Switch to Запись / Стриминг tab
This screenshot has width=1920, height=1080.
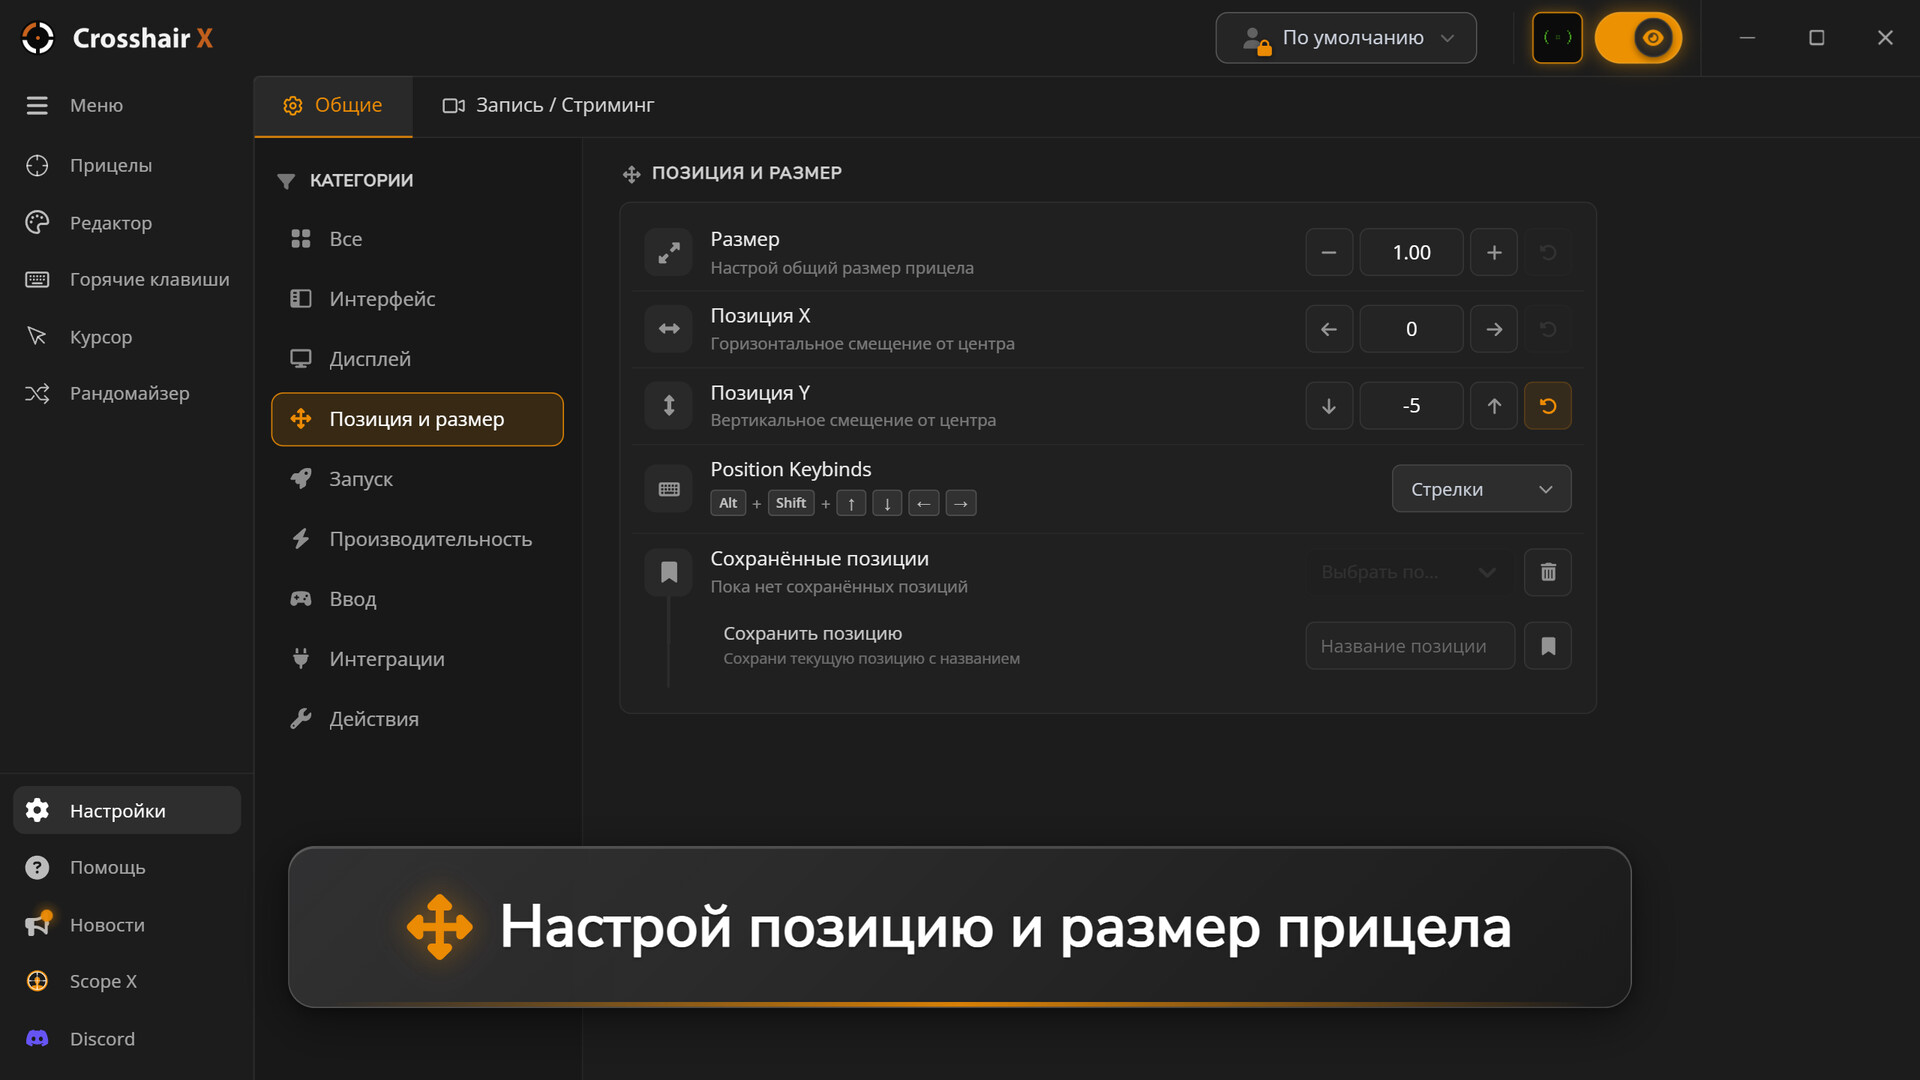click(x=548, y=105)
